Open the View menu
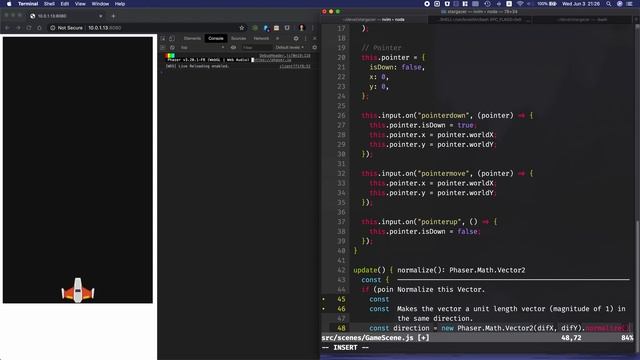This screenshot has height=360, width=640. (80, 4)
